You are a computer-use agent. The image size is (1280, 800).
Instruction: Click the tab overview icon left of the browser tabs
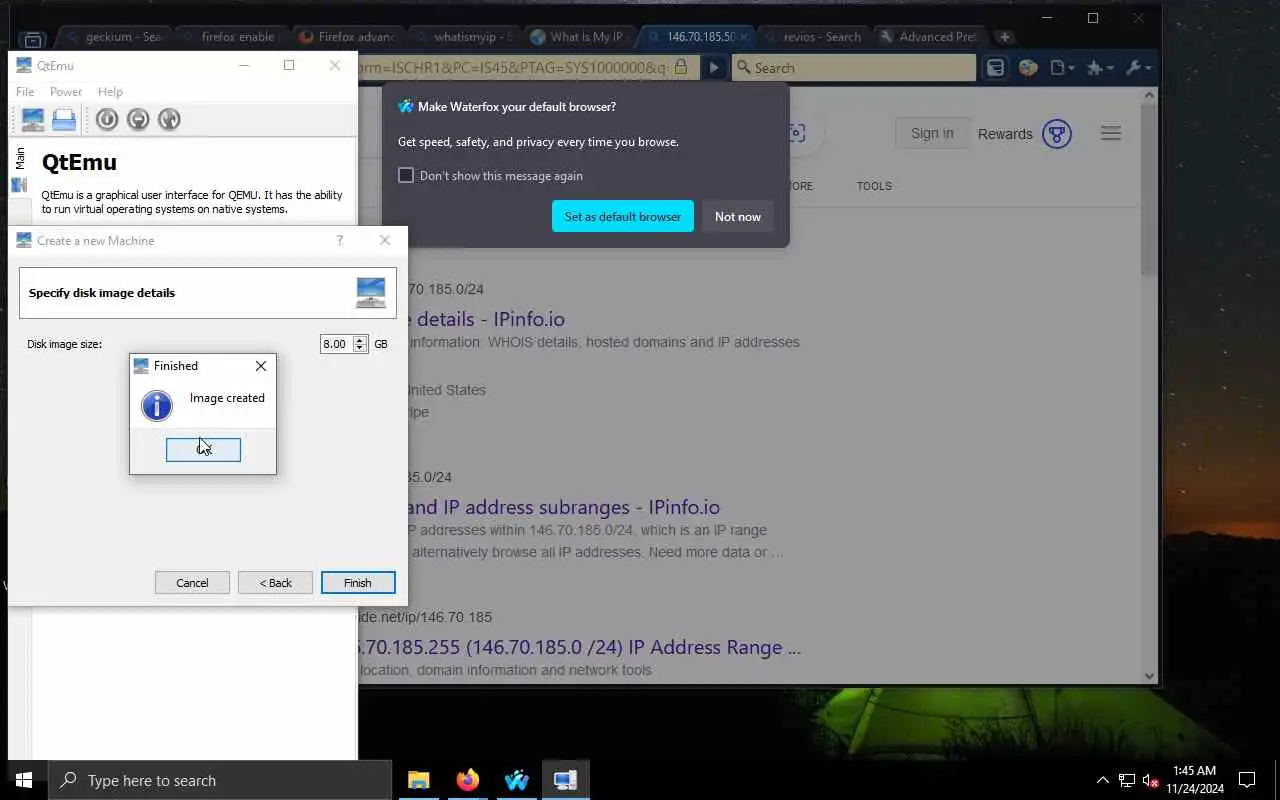point(32,41)
